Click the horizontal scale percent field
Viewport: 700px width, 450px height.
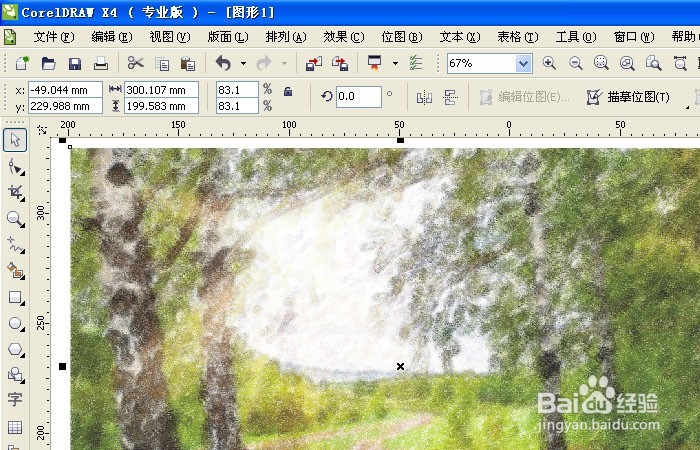point(237,90)
